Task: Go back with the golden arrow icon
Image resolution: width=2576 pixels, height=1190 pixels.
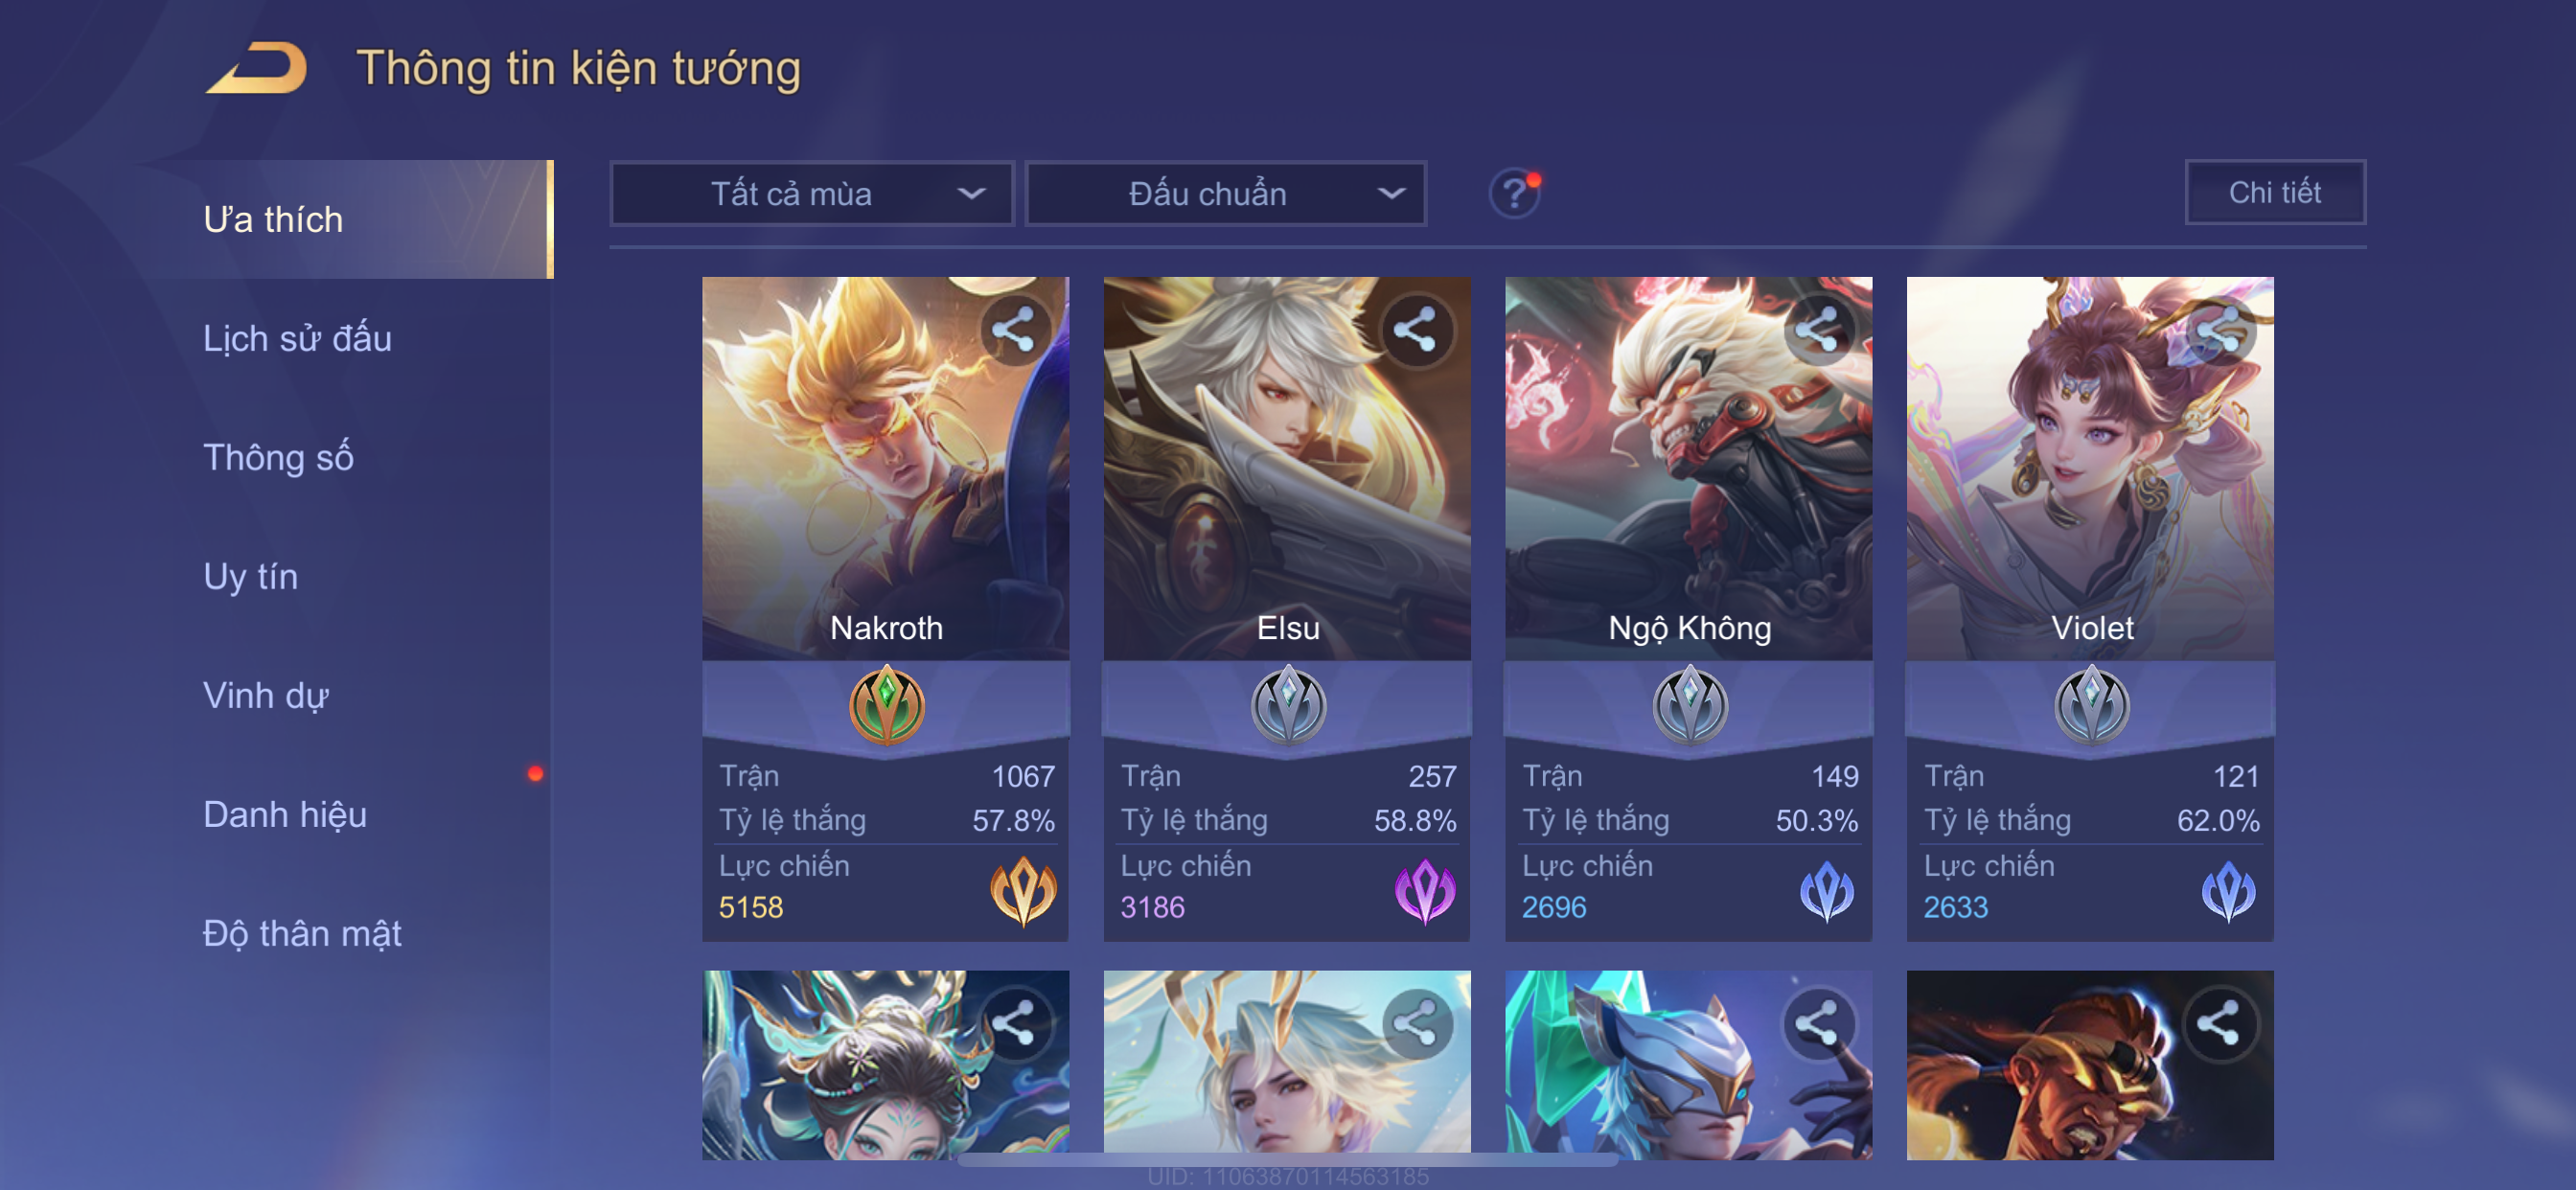Action: [x=257, y=67]
